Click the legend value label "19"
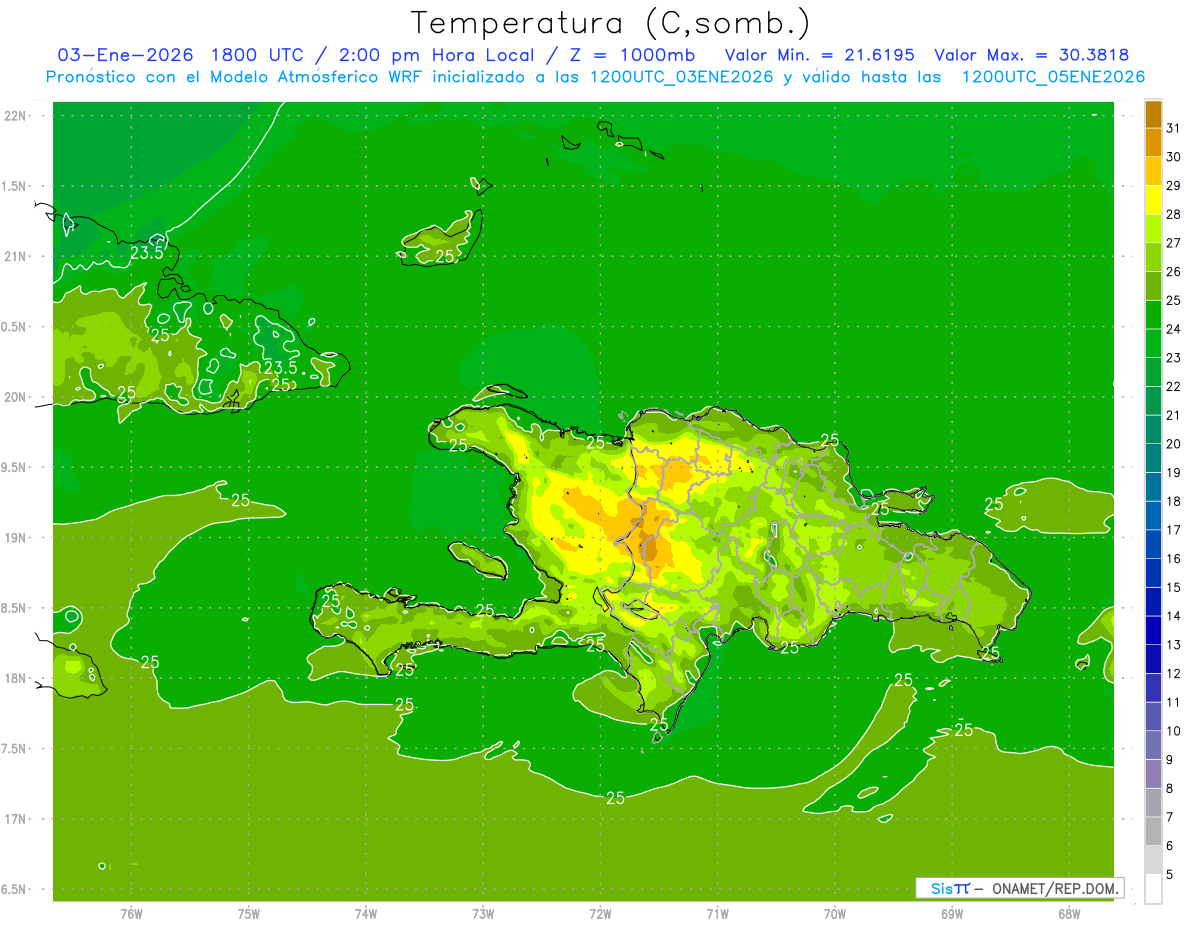 coord(1174,473)
